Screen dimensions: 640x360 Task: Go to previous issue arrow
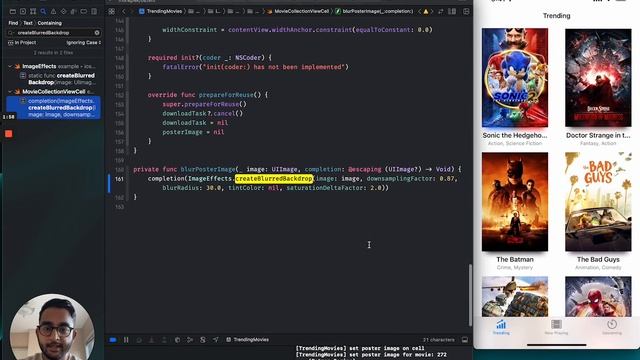(x=420, y=11)
